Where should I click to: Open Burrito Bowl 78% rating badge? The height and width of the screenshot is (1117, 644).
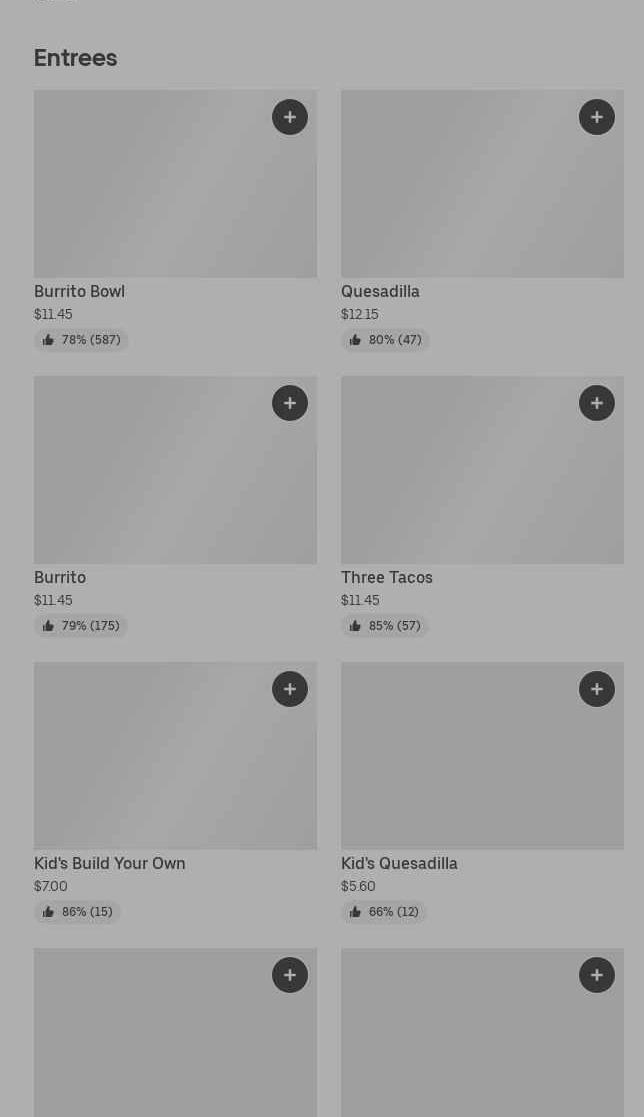81,340
